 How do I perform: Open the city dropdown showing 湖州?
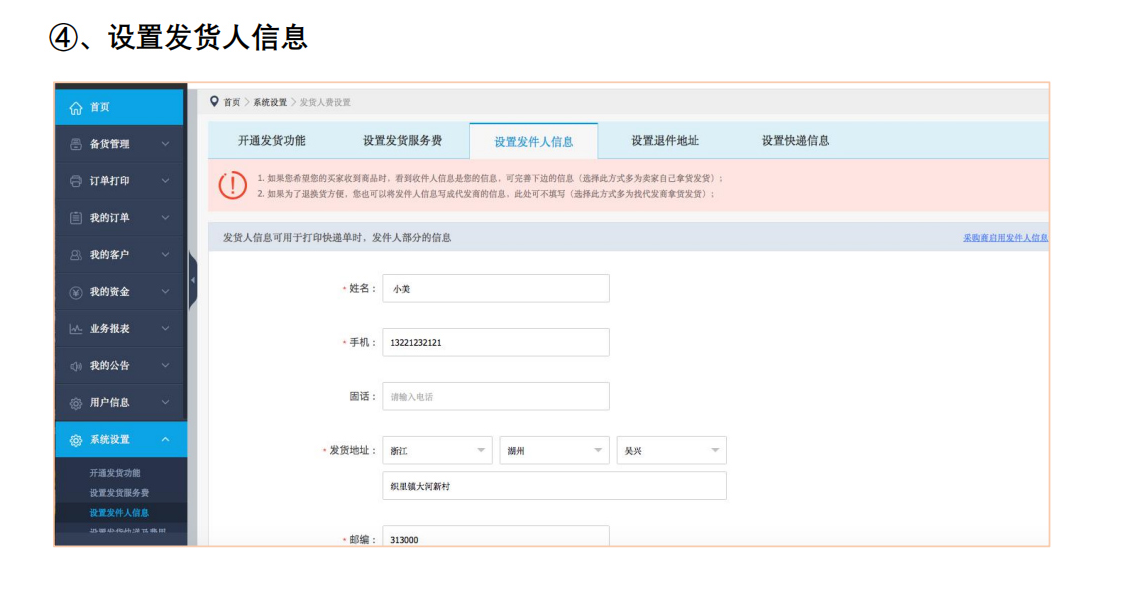(555, 451)
